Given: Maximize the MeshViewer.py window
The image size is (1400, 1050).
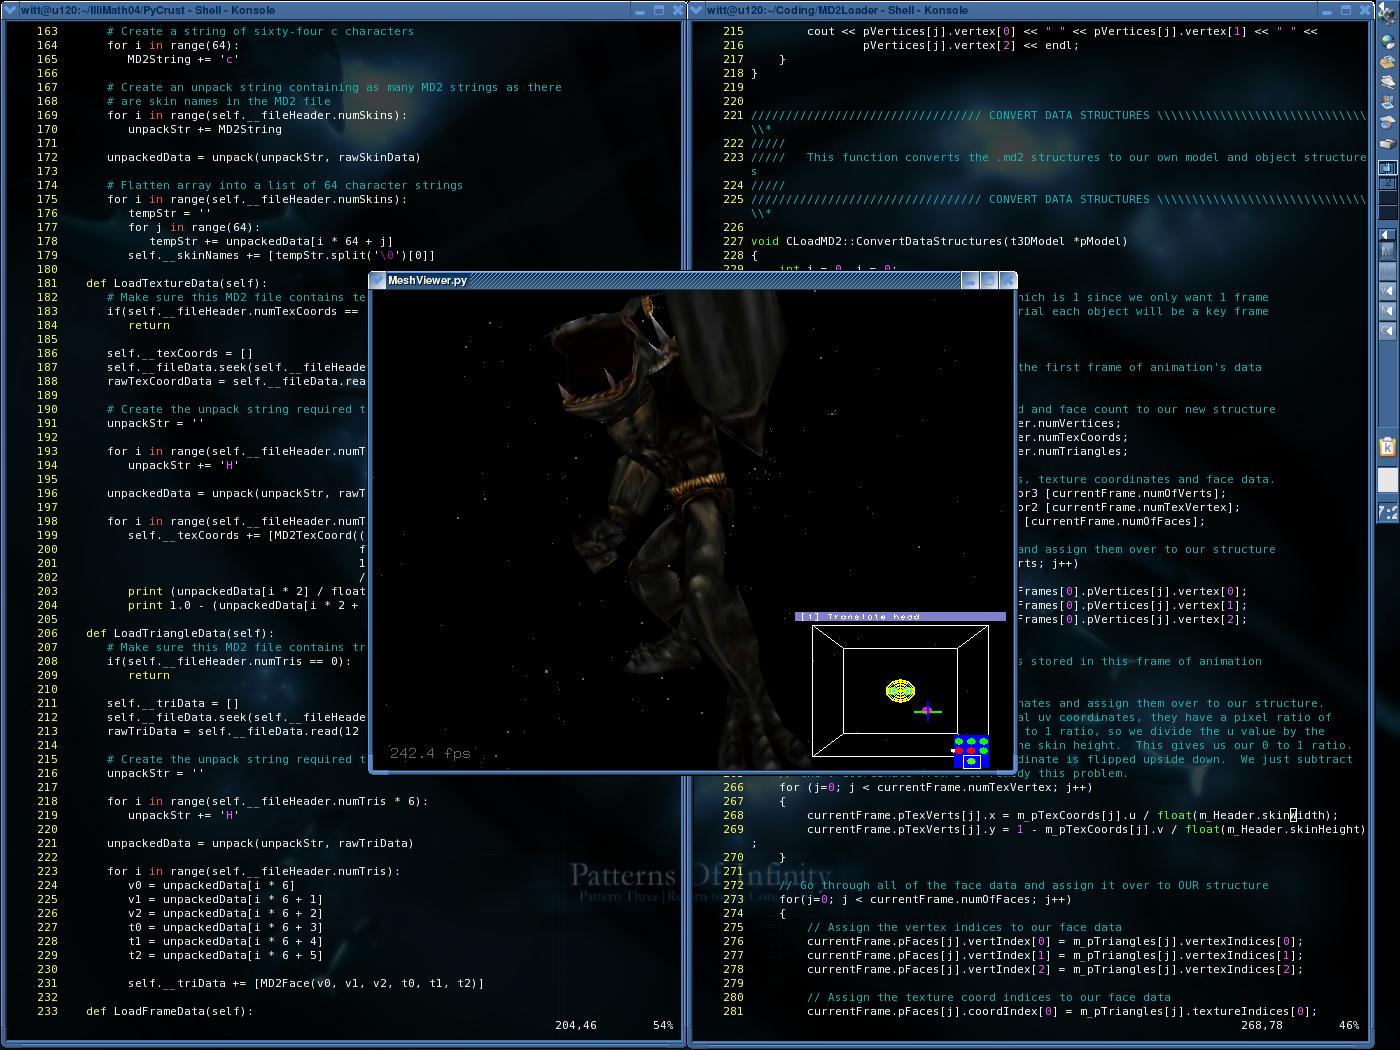Looking at the screenshot, I should [988, 280].
